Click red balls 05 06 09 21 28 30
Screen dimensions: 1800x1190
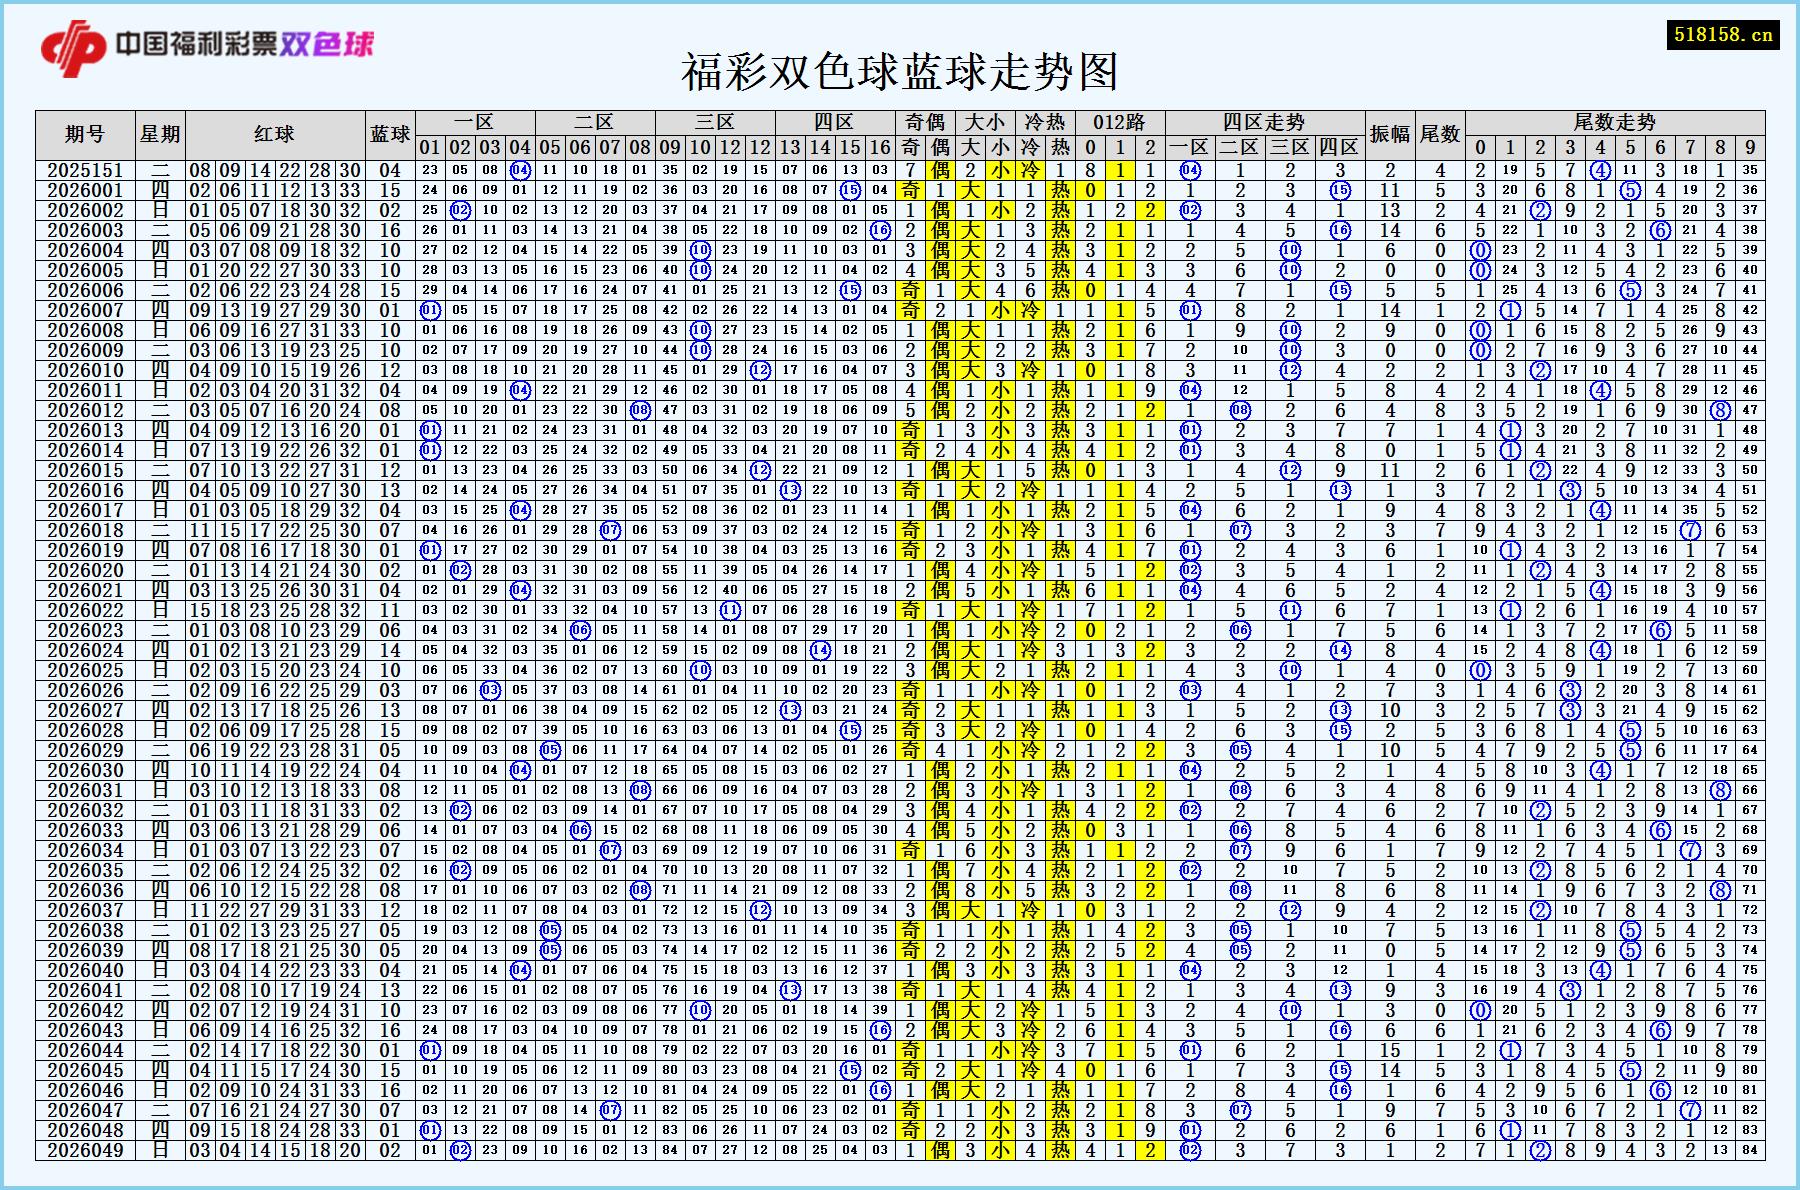275,230
